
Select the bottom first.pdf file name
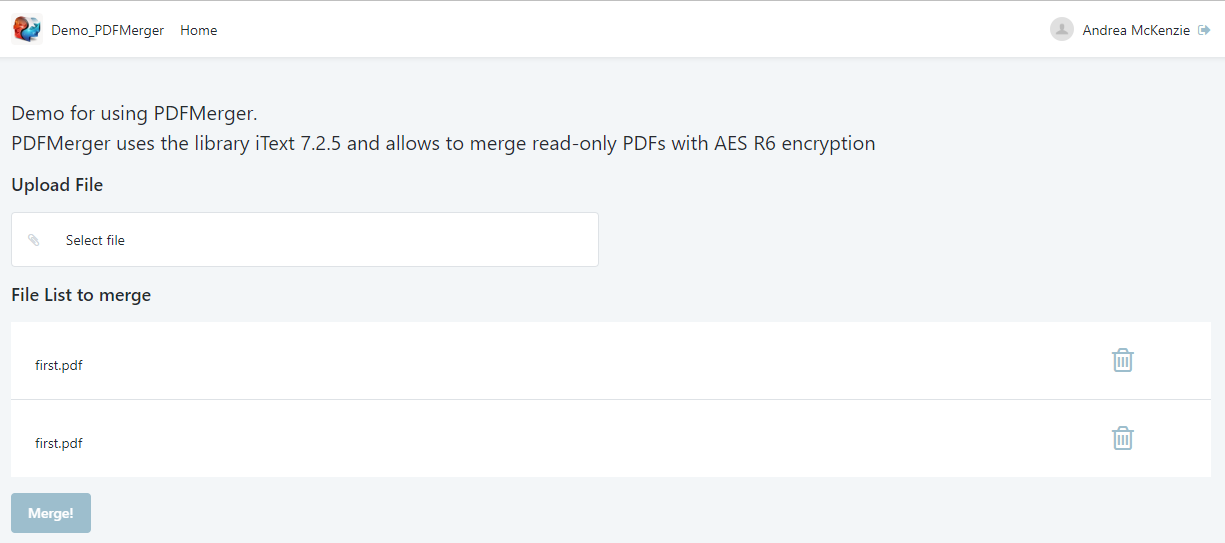[x=59, y=443]
